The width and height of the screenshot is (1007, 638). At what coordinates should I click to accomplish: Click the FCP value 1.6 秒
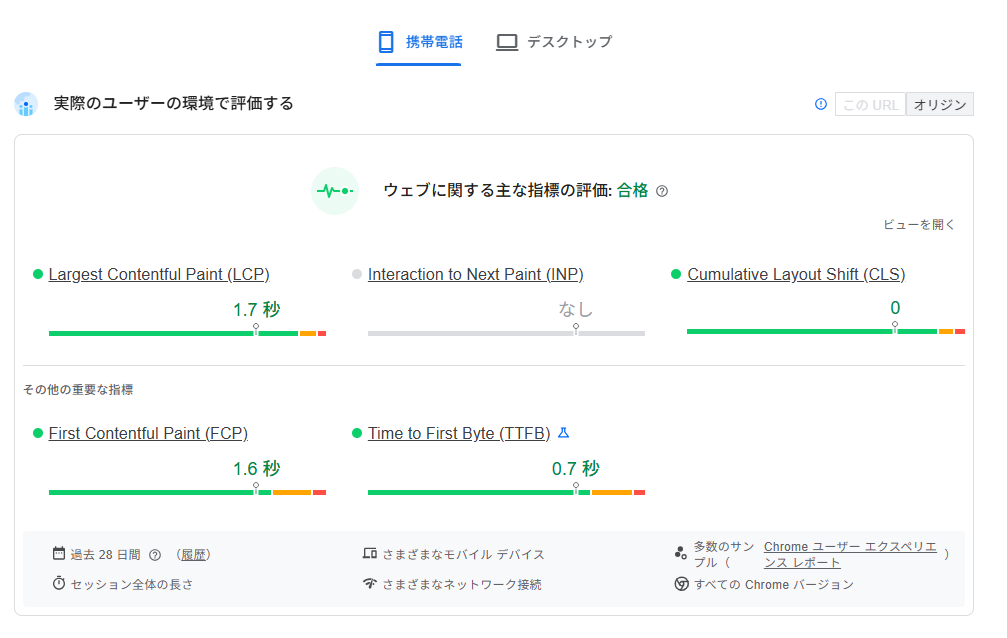(256, 469)
